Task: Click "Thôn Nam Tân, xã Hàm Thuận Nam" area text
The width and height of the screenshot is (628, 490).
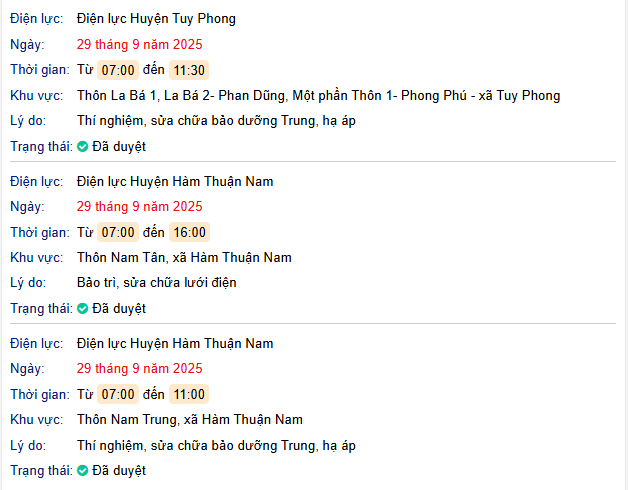Action: (184, 258)
